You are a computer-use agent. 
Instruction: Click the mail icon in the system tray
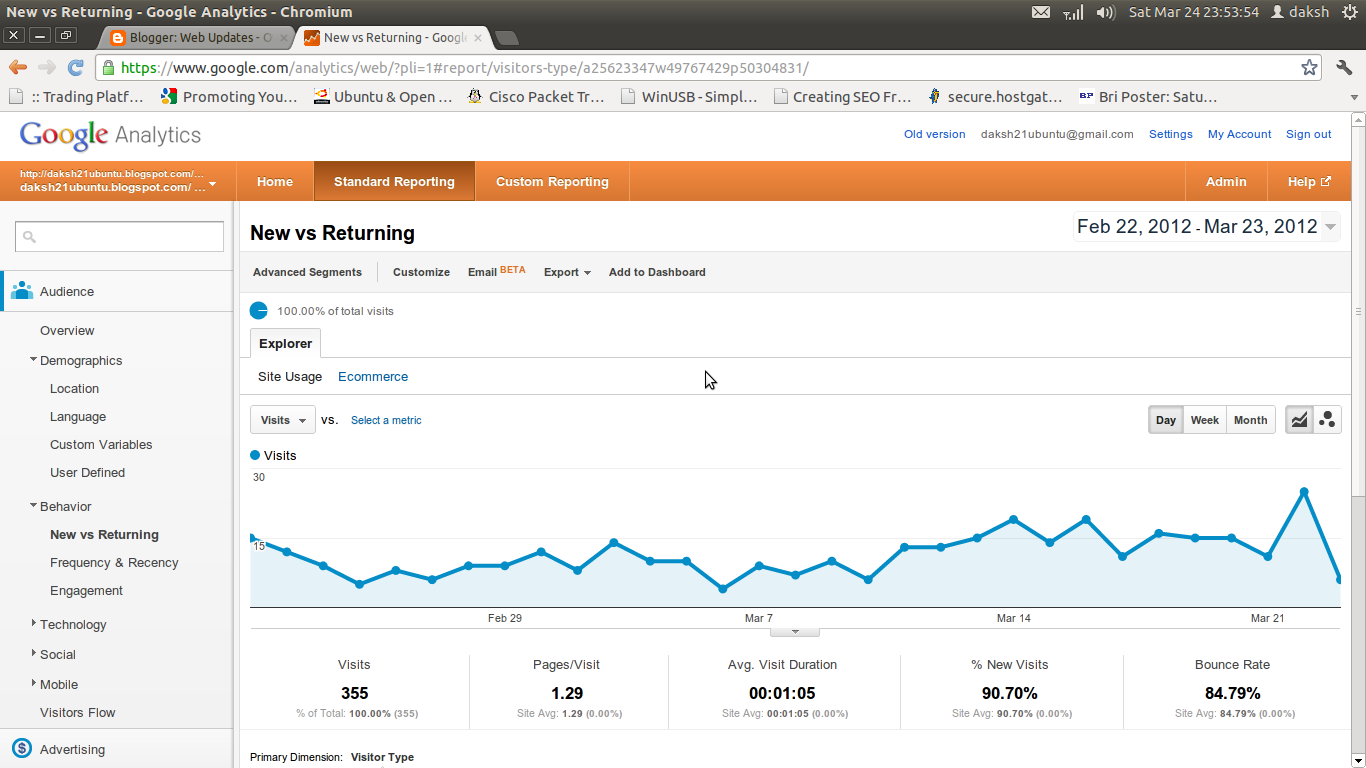[1040, 12]
